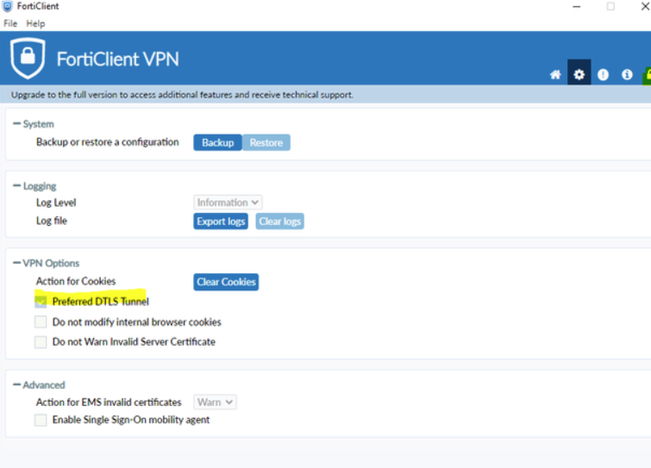Collapse the Advanced section

point(17,385)
